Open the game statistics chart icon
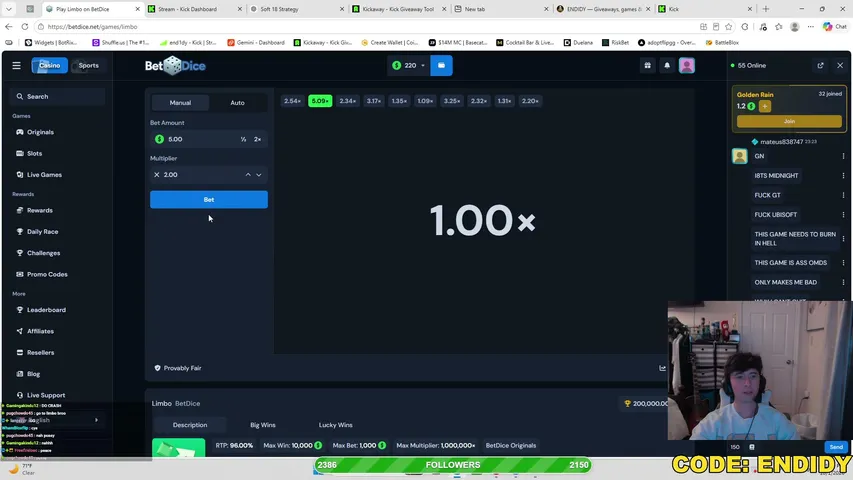The image size is (853, 480). click(x=662, y=368)
